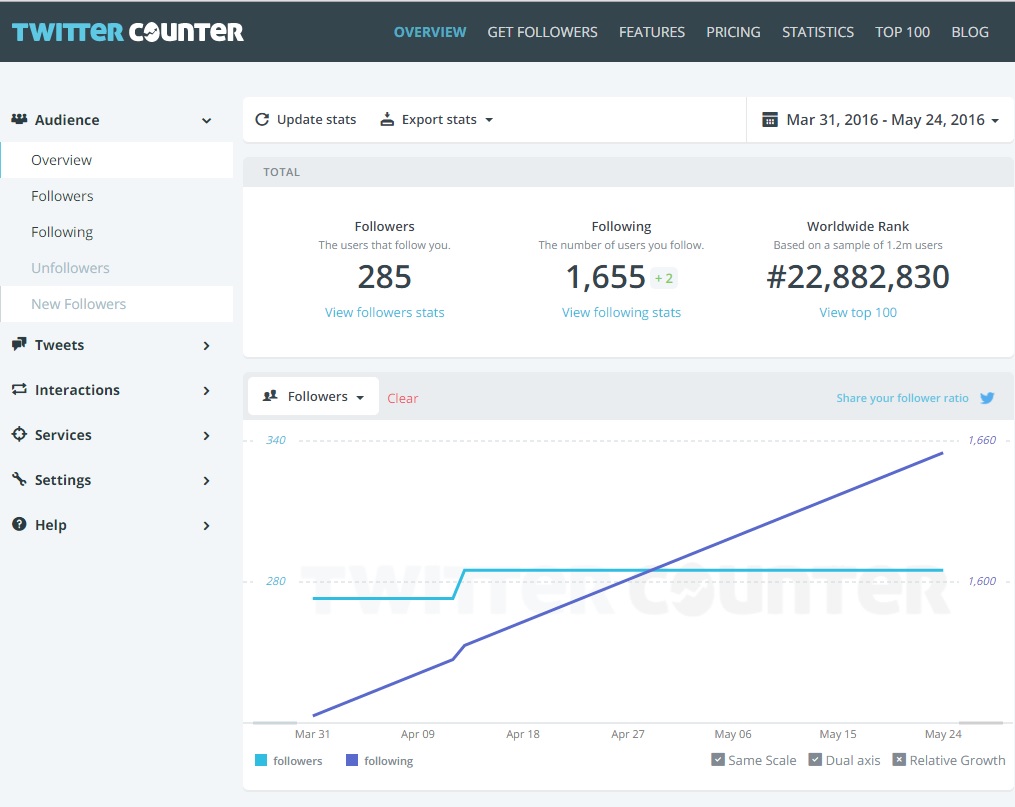Screen dimensions: 1015x807
Task: Click the Interactions retweet icon
Action: pos(19,389)
